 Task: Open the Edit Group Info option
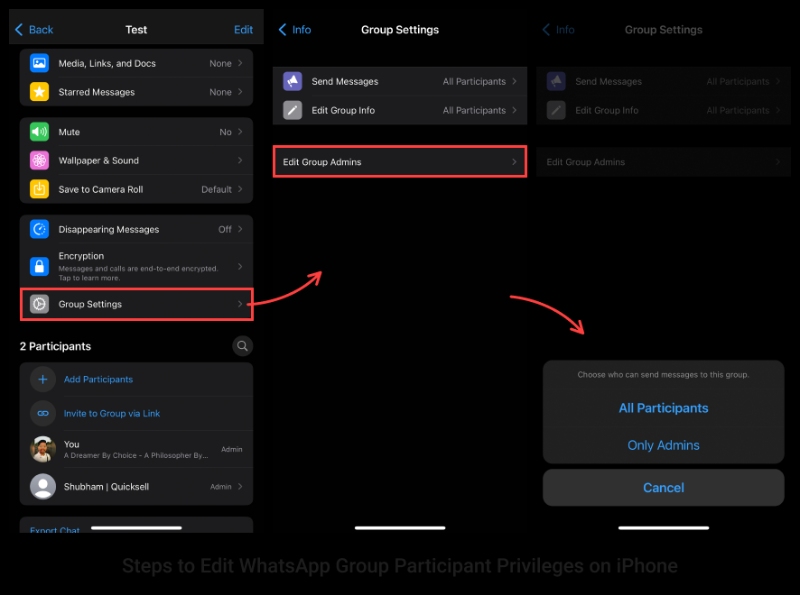click(x=399, y=110)
